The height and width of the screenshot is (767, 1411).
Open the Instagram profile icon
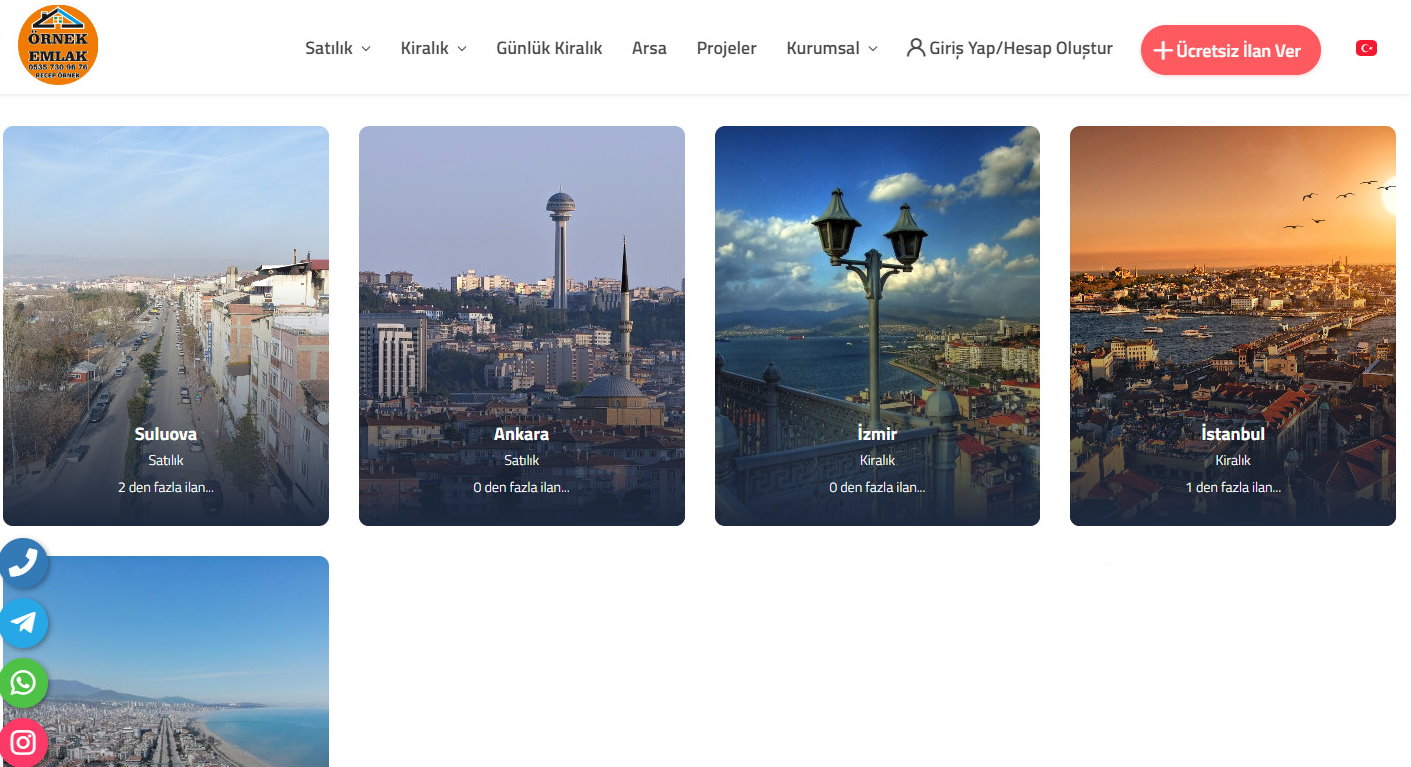23,742
